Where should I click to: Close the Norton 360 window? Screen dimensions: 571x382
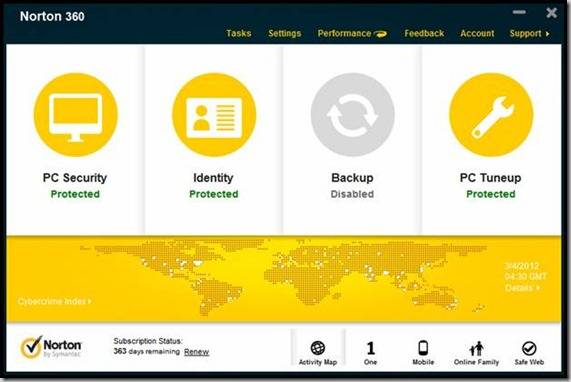tap(552, 13)
